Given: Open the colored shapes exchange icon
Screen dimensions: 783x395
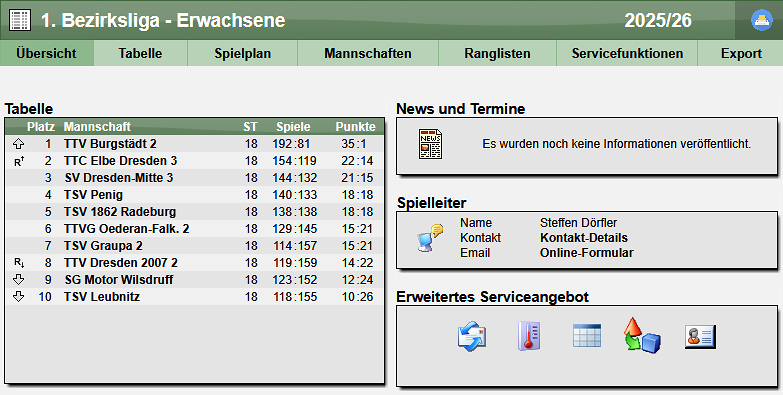Looking at the screenshot, I should [x=642, y=336].
